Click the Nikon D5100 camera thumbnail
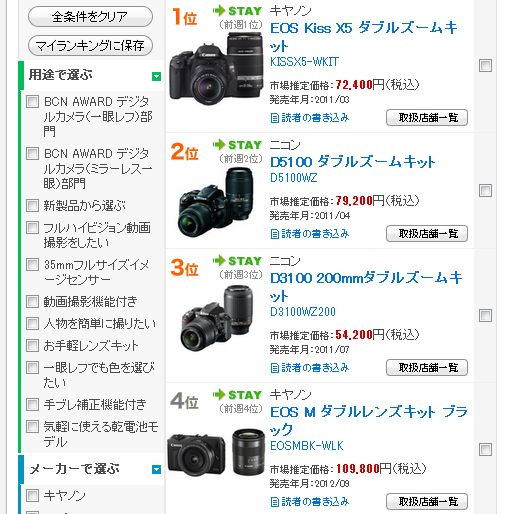The image size is (507, 514). point(217,202)
